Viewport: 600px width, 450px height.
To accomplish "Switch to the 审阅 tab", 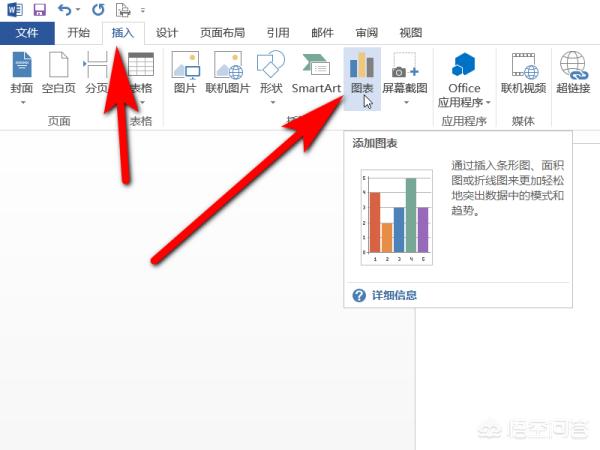I will coord(367,33).
